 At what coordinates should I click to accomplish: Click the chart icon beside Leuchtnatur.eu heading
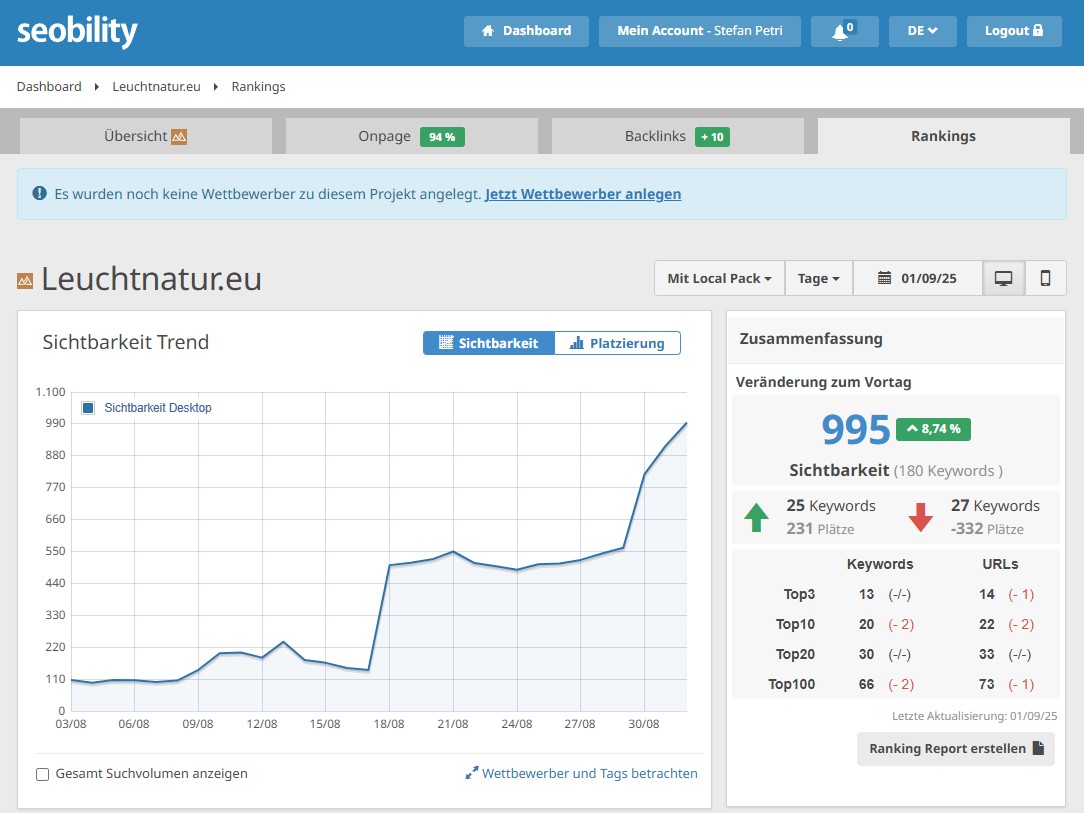23,279
